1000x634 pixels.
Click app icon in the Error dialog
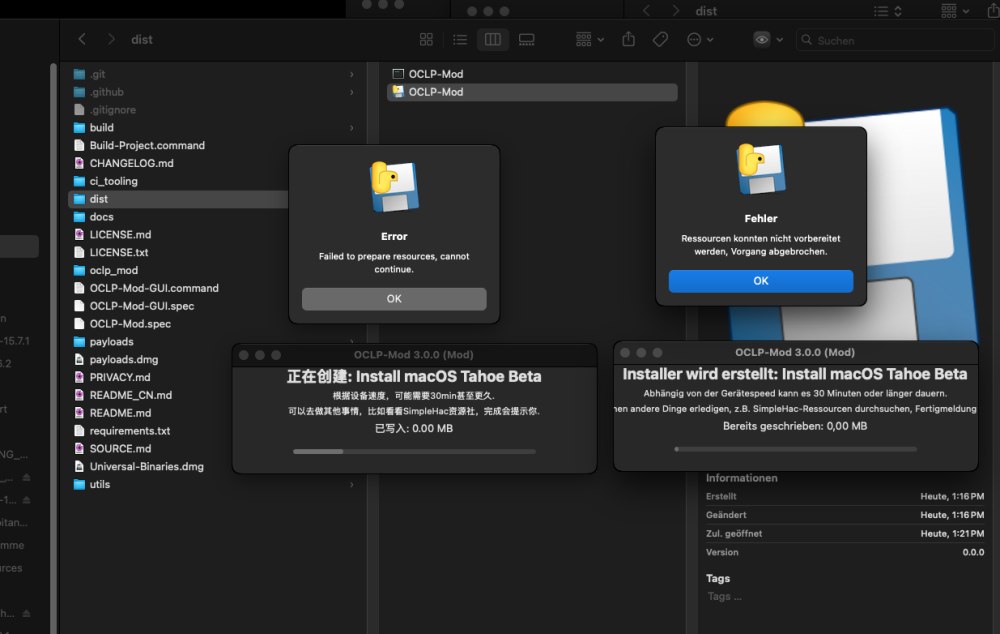[x=394, y=187]
